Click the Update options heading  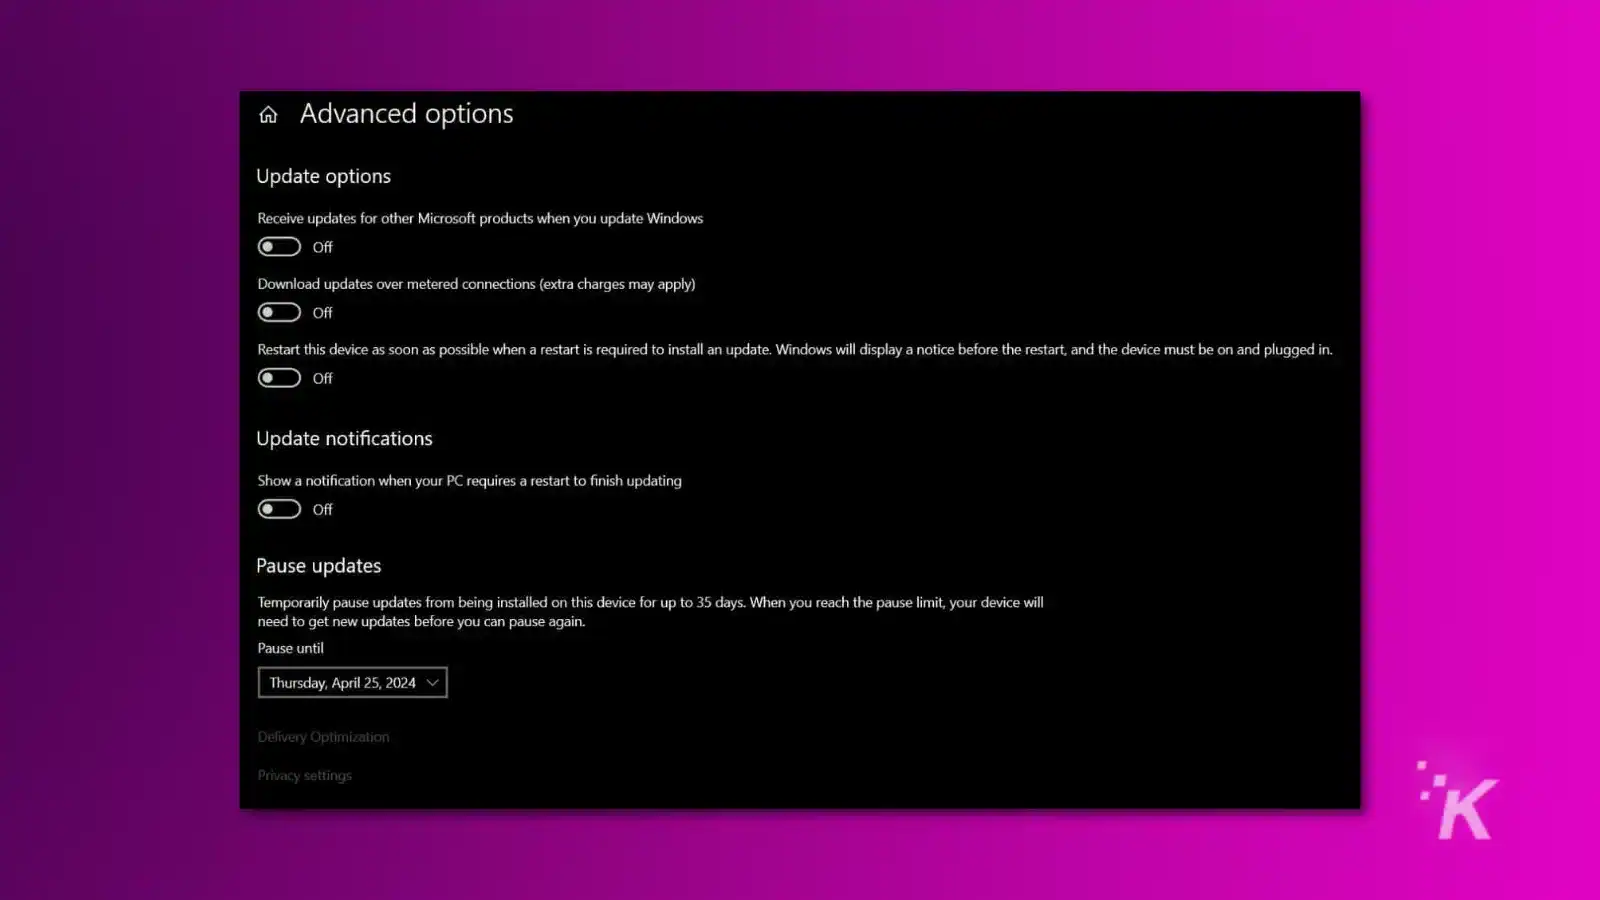[x=323, y=176]
